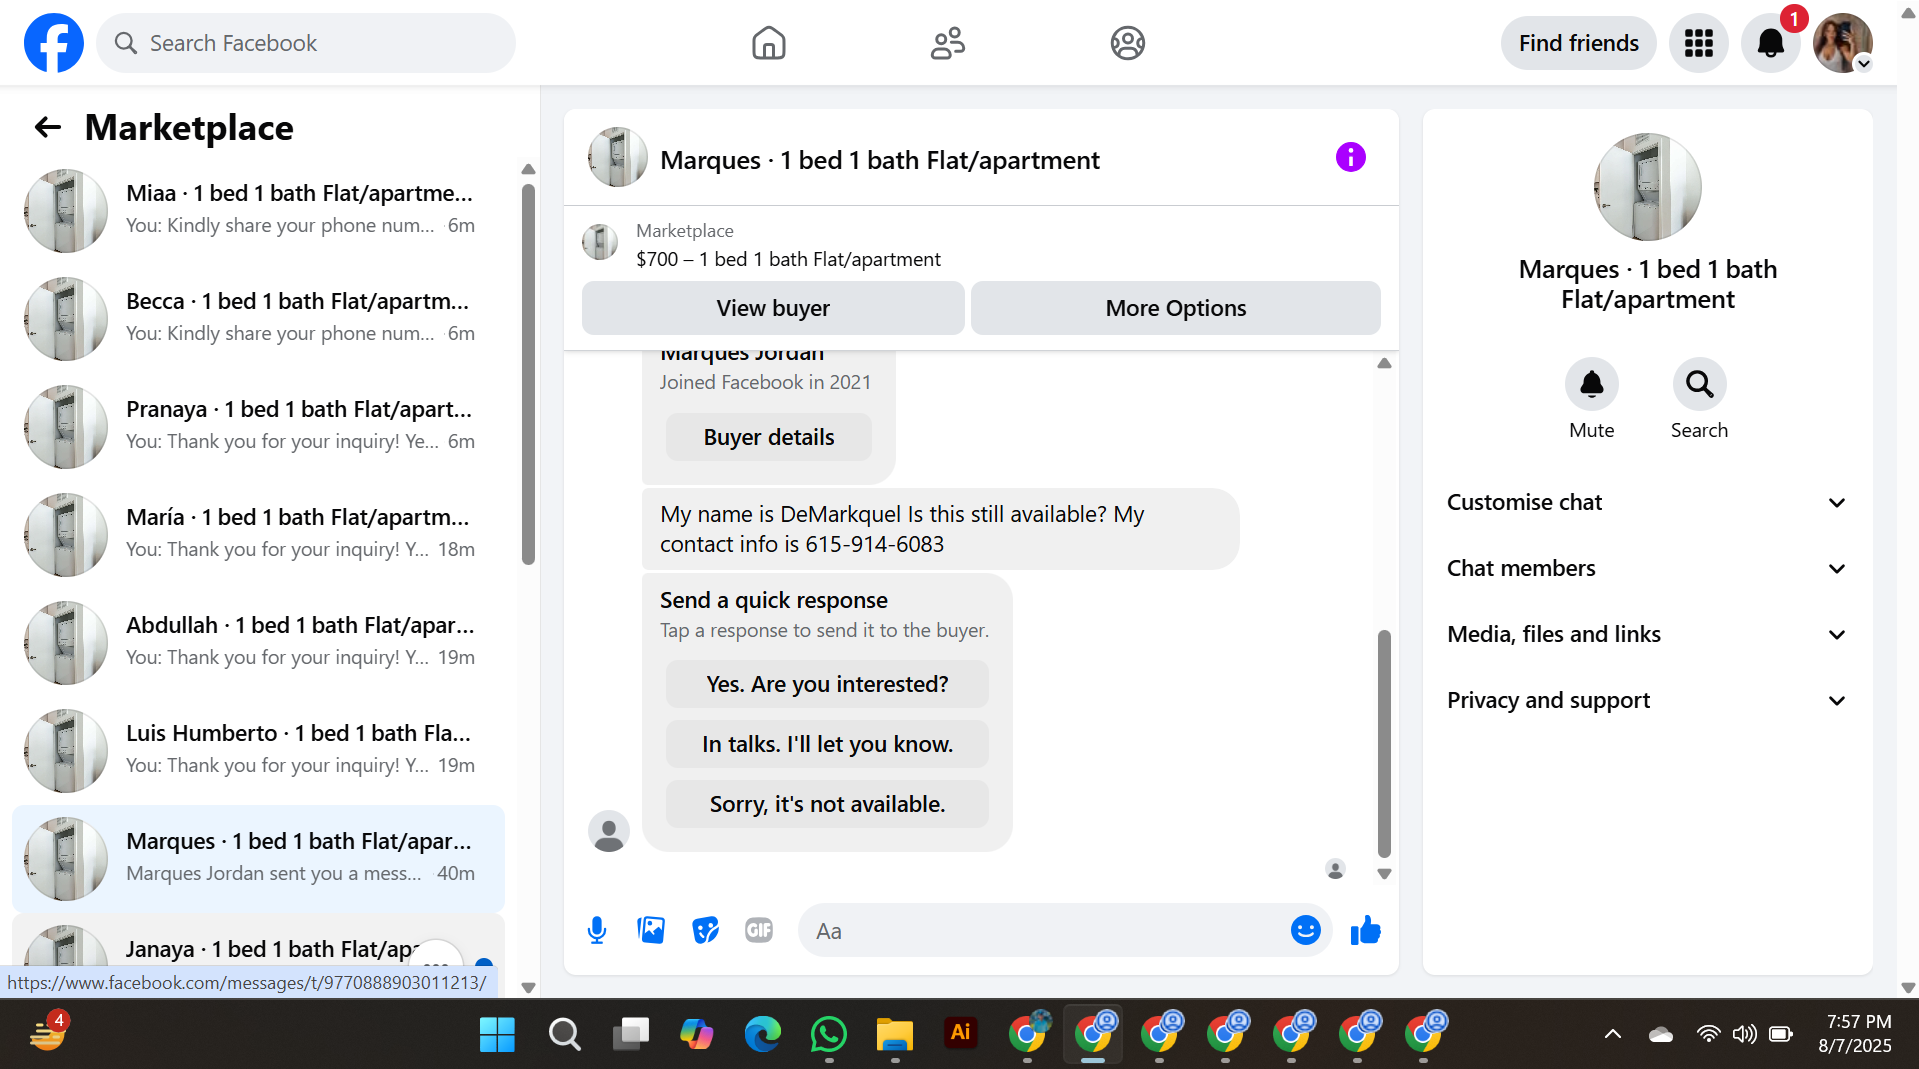The width and height of the screenshot is (1919, 1069).
Task: Send quick reply 'In talks. I'll let you know.'
Action: point(827,744)
